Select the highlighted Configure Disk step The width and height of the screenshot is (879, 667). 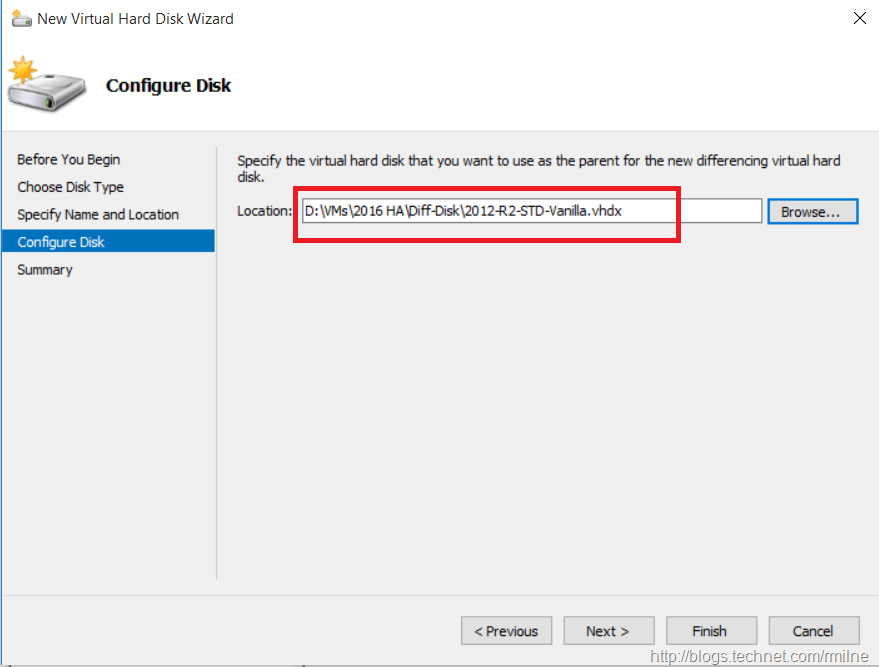[x=61, y=242]
